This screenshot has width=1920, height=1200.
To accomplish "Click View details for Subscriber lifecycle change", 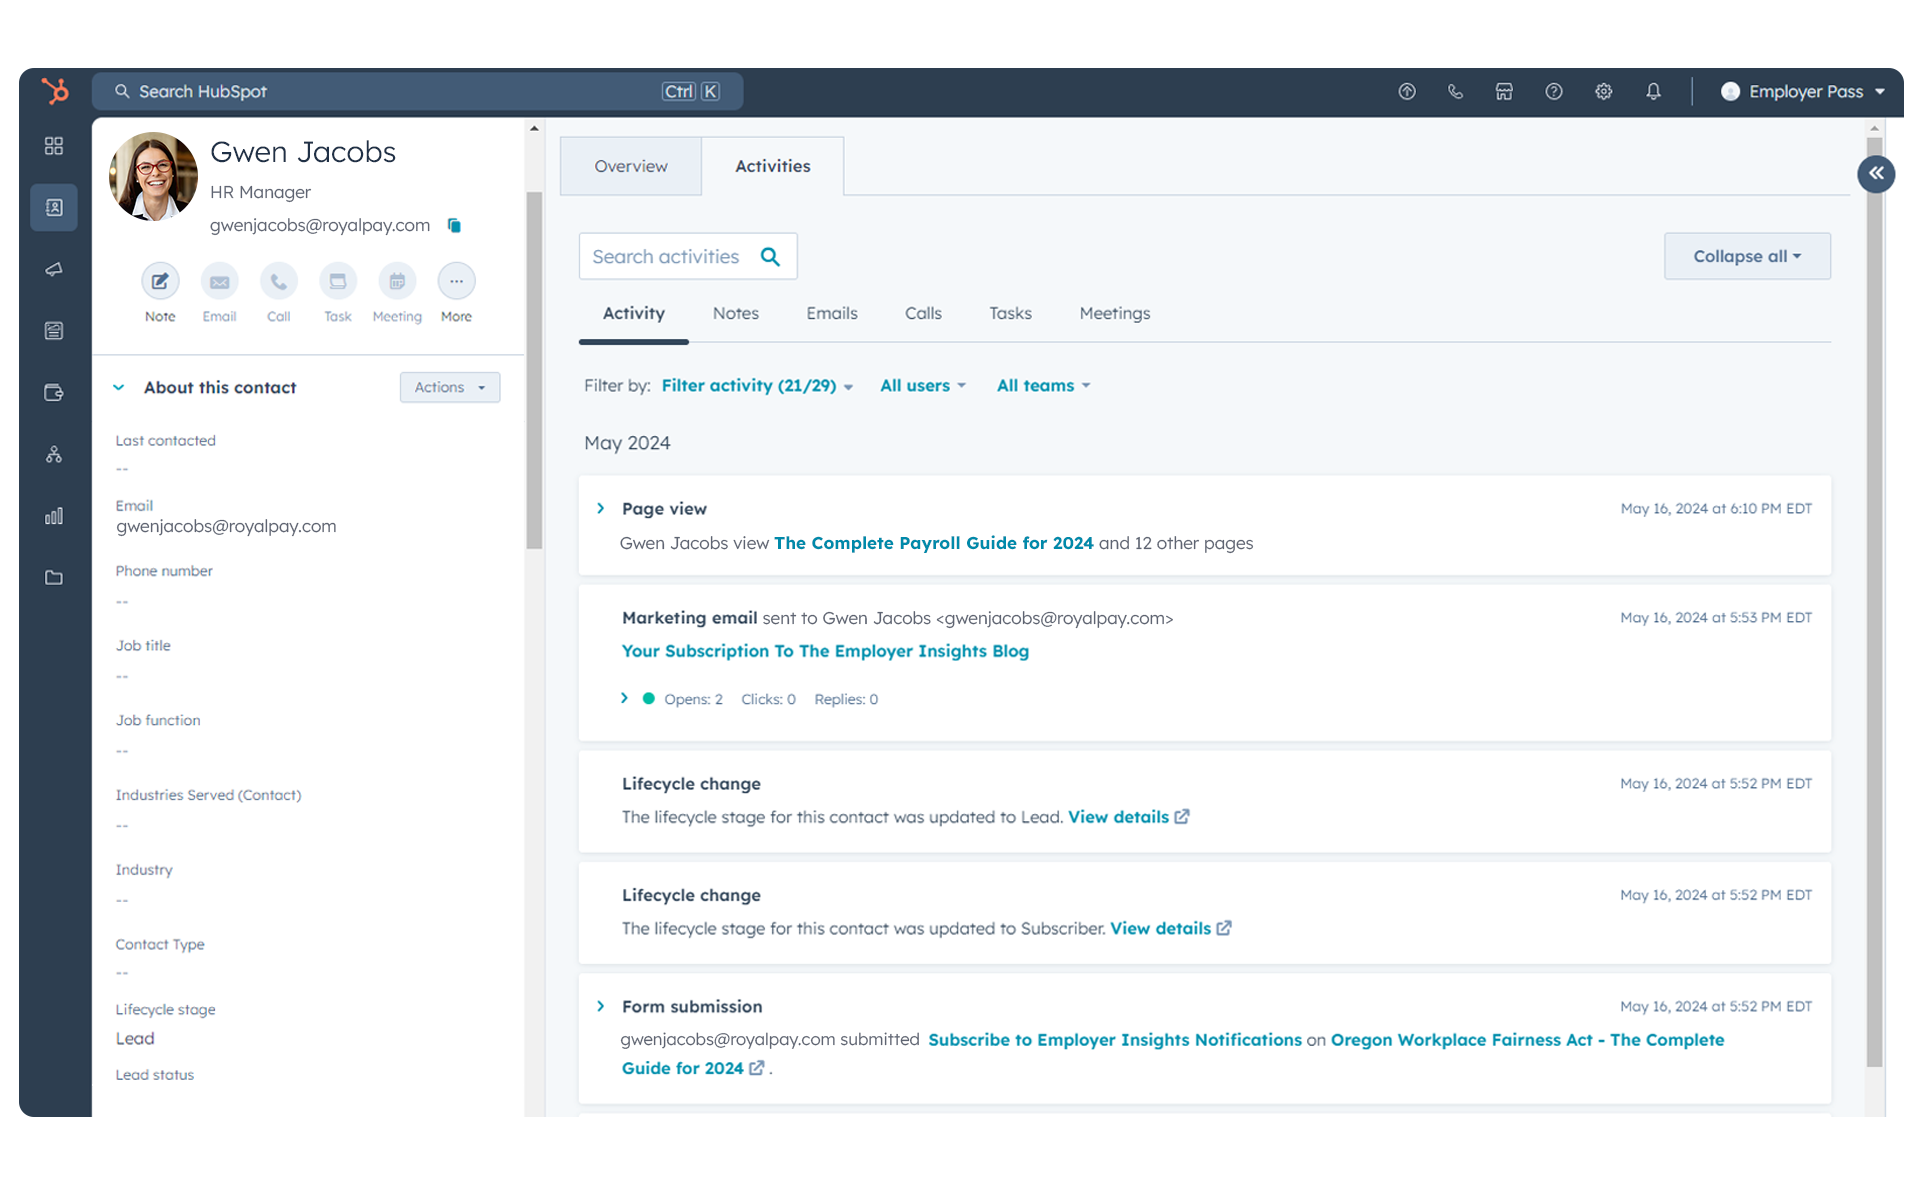I will point(1160,928).
